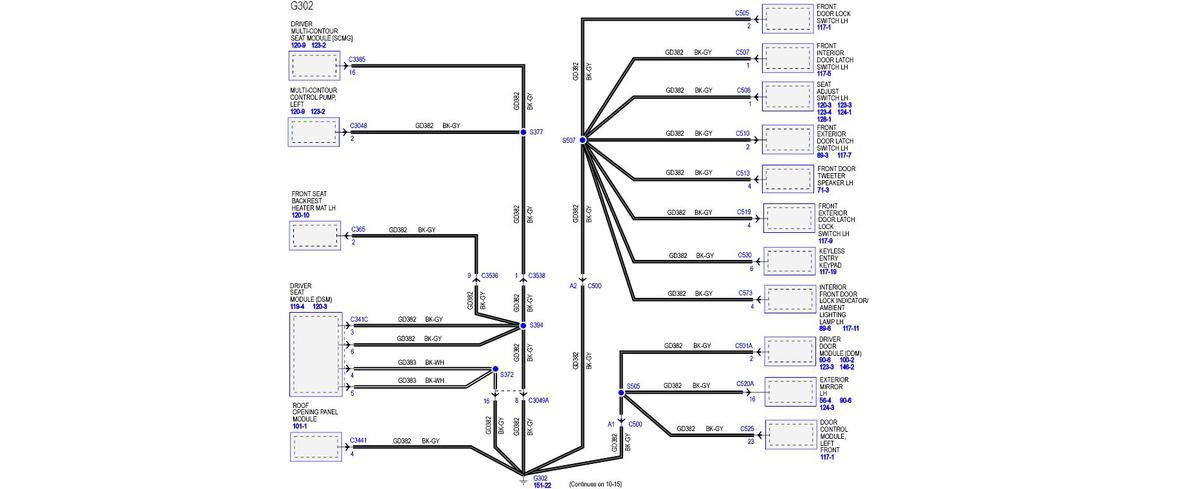Click the Front Door Lock Switch LH component box

788,19
